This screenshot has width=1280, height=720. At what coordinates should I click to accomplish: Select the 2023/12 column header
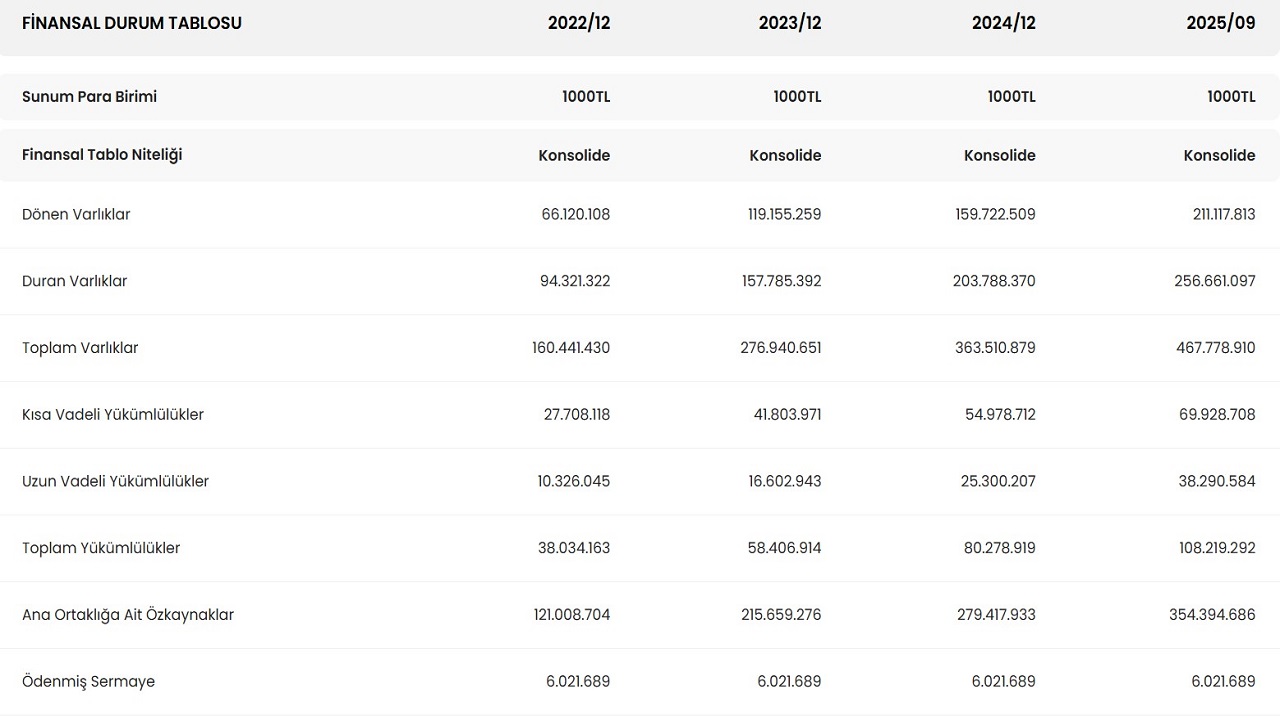789,23
